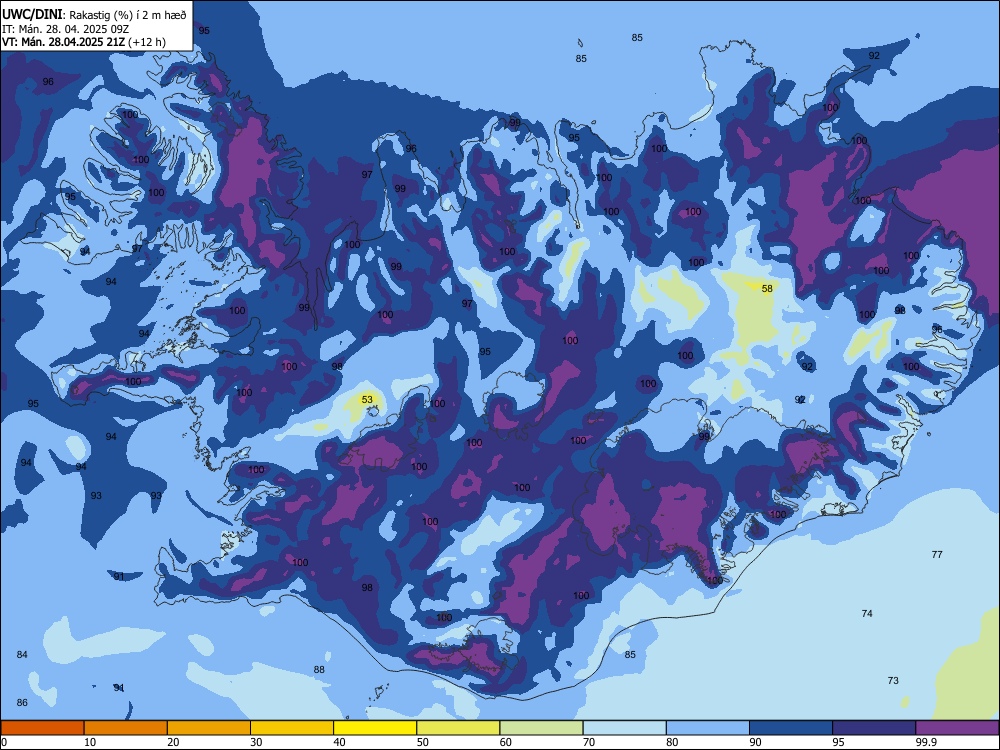This screenshot has width=1000, height=750.
Task: Click the 50–60 pale yellow legend swatch
Action: point(458,728)
